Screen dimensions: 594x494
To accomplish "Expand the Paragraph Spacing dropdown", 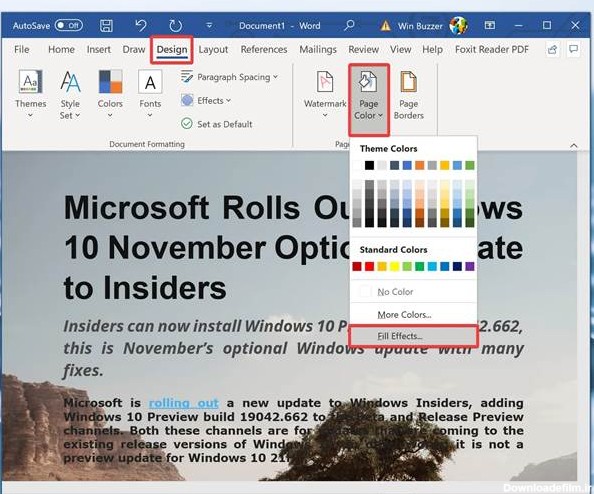I will click(229, 77).
